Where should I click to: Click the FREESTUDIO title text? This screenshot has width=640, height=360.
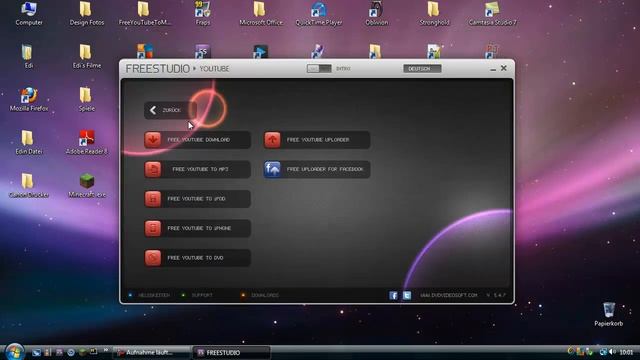158,69
